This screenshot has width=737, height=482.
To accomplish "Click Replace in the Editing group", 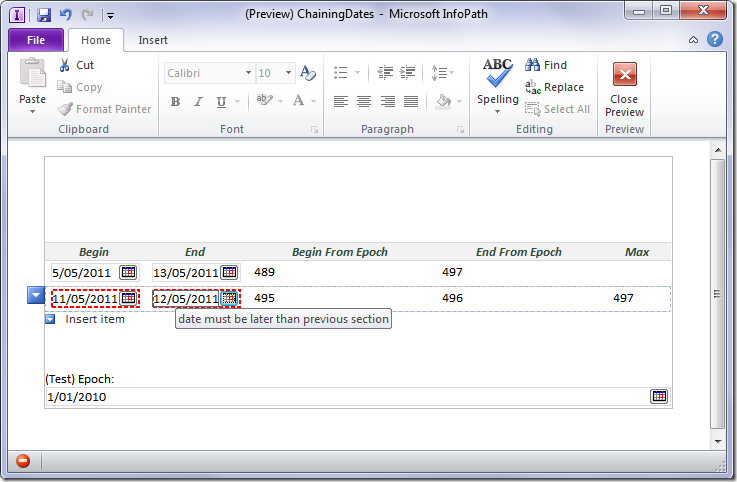I will [555, 87].
